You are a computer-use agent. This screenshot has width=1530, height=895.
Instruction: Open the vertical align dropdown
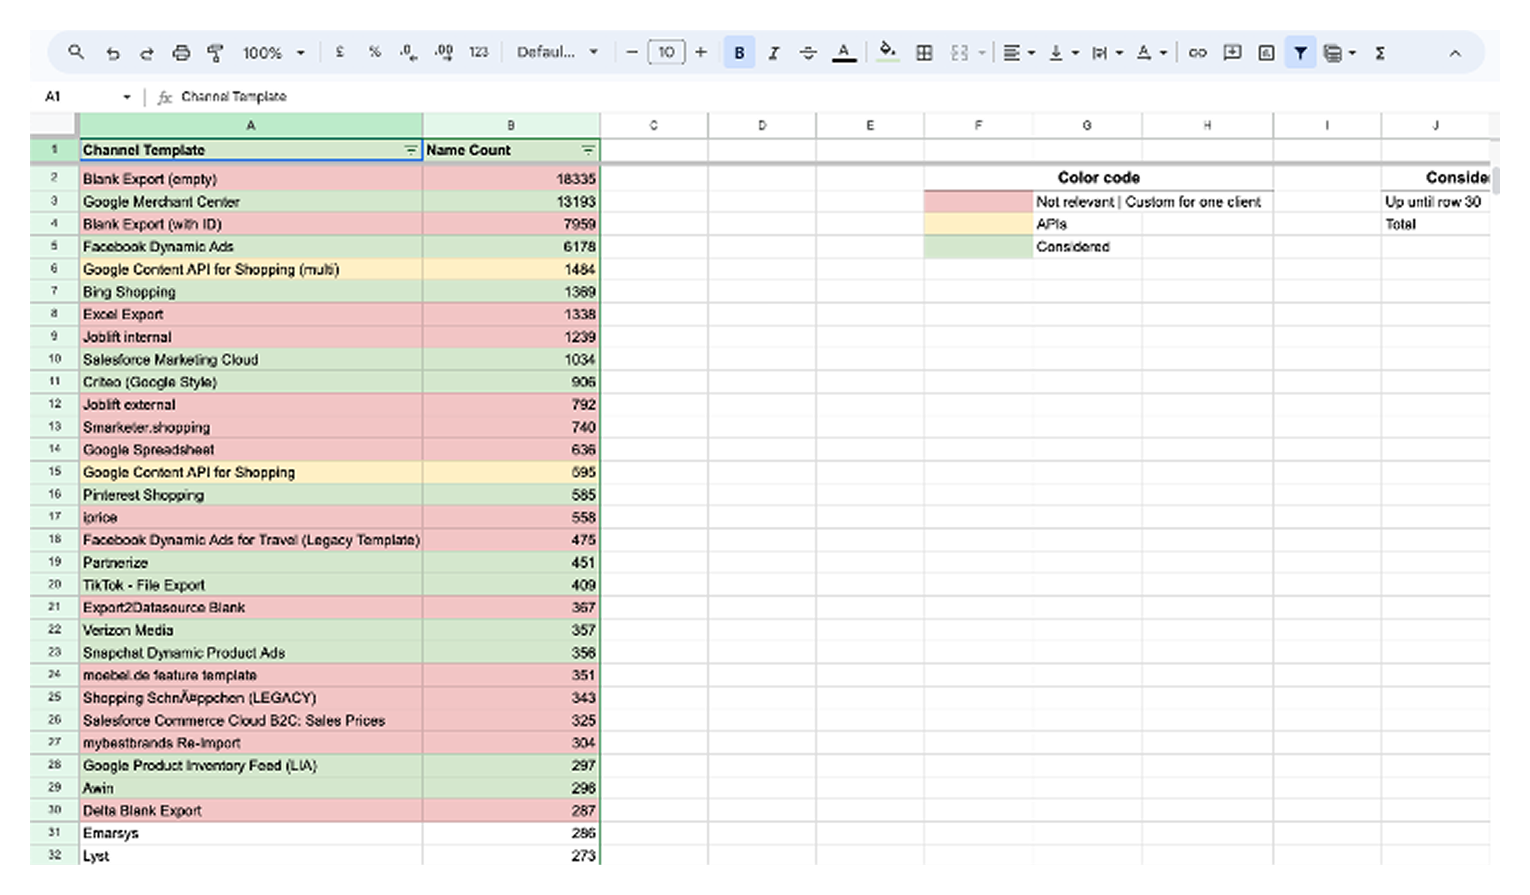click(1062, 53)
